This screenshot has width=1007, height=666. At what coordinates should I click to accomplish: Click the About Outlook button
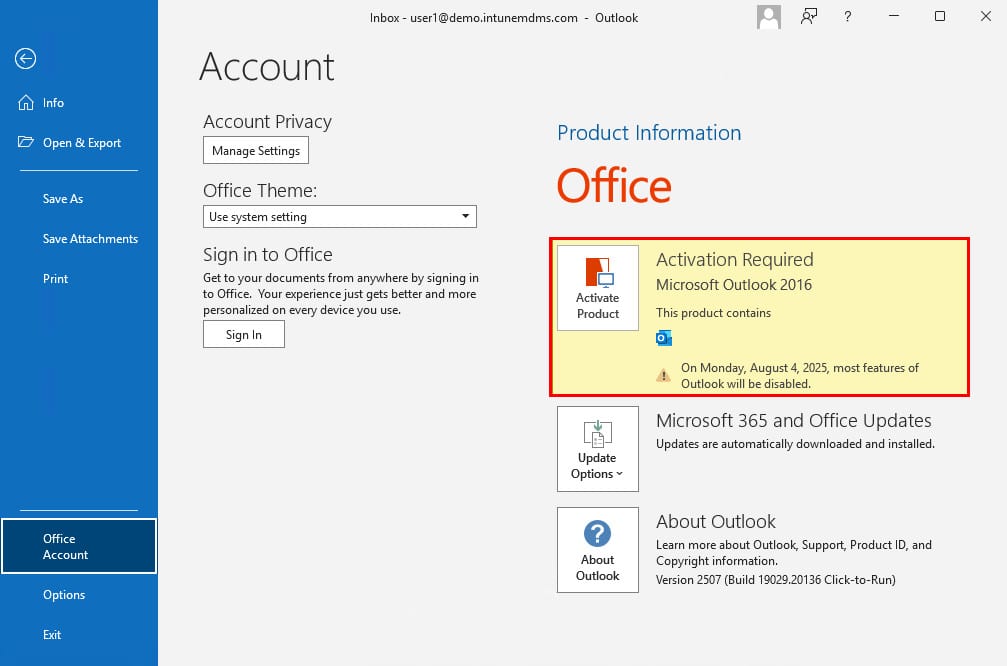click(x=598, y=550)
